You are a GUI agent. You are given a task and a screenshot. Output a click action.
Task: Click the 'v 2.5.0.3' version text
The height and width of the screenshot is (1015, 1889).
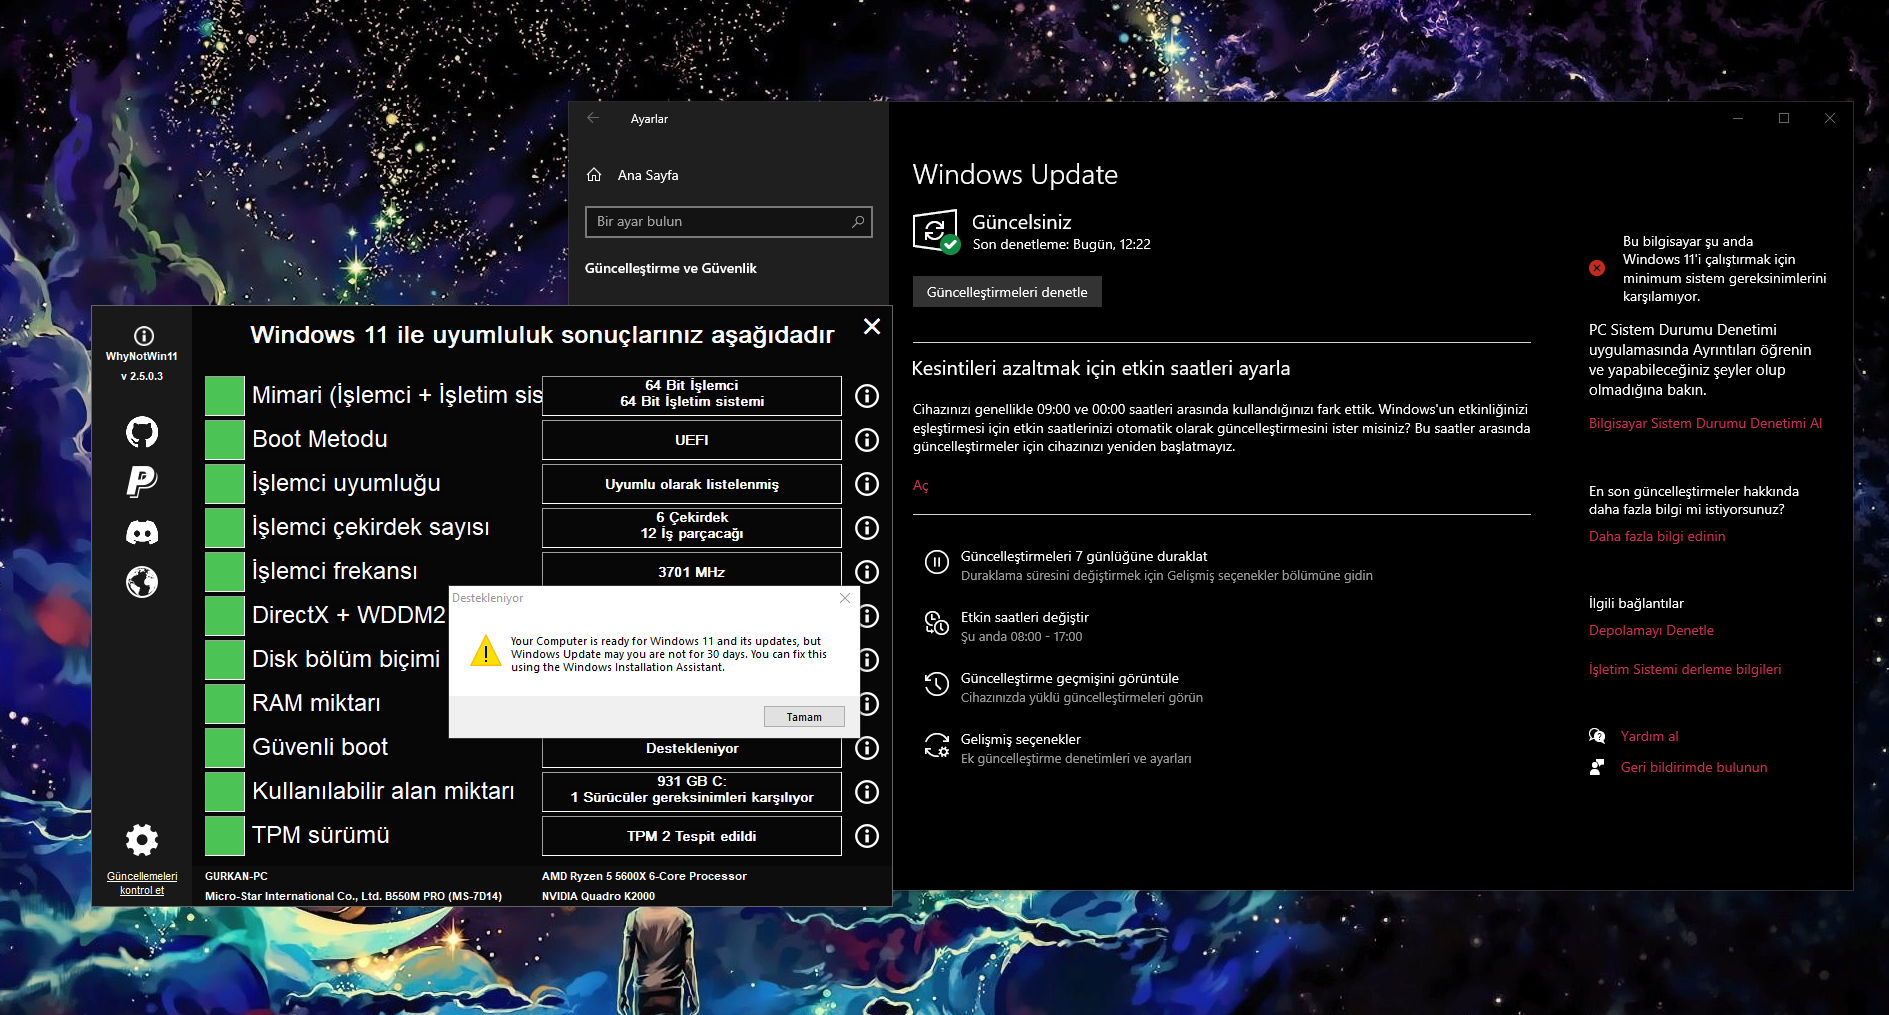pyautogui.click(x=142, y=376)
